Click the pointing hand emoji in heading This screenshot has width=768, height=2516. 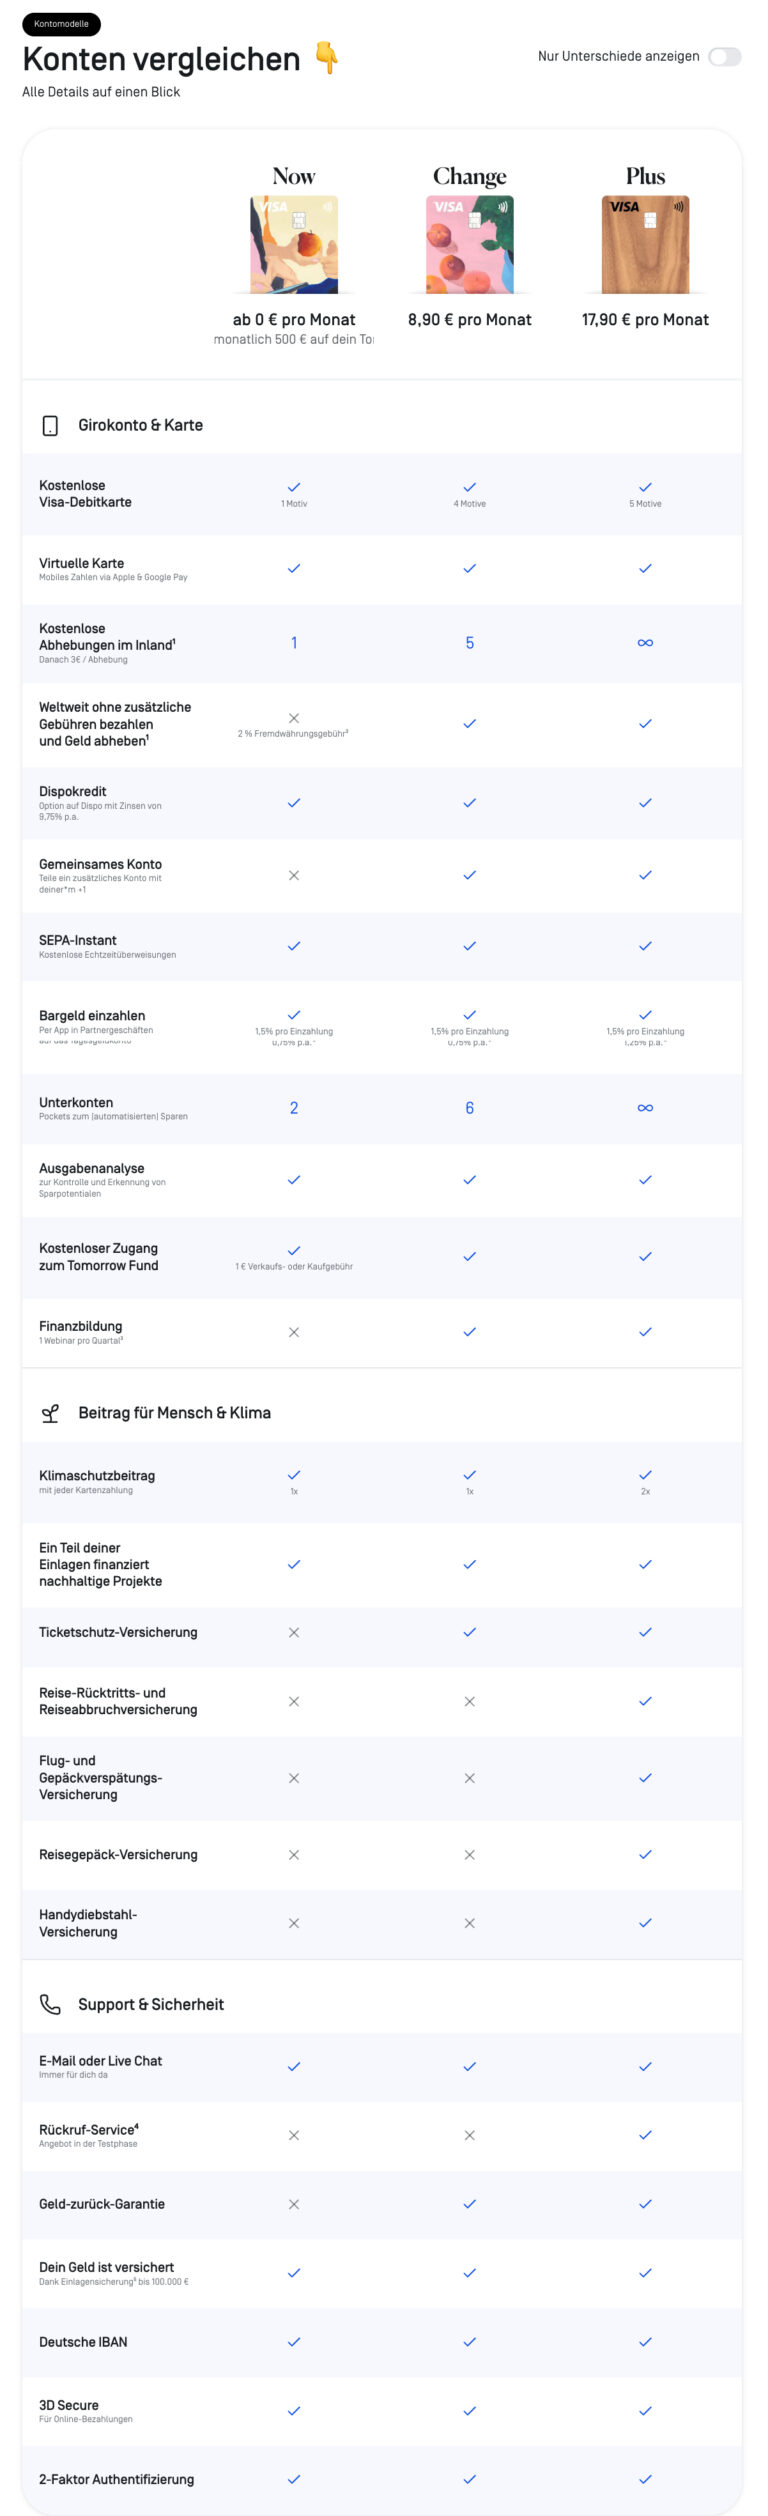pos(326,59)
